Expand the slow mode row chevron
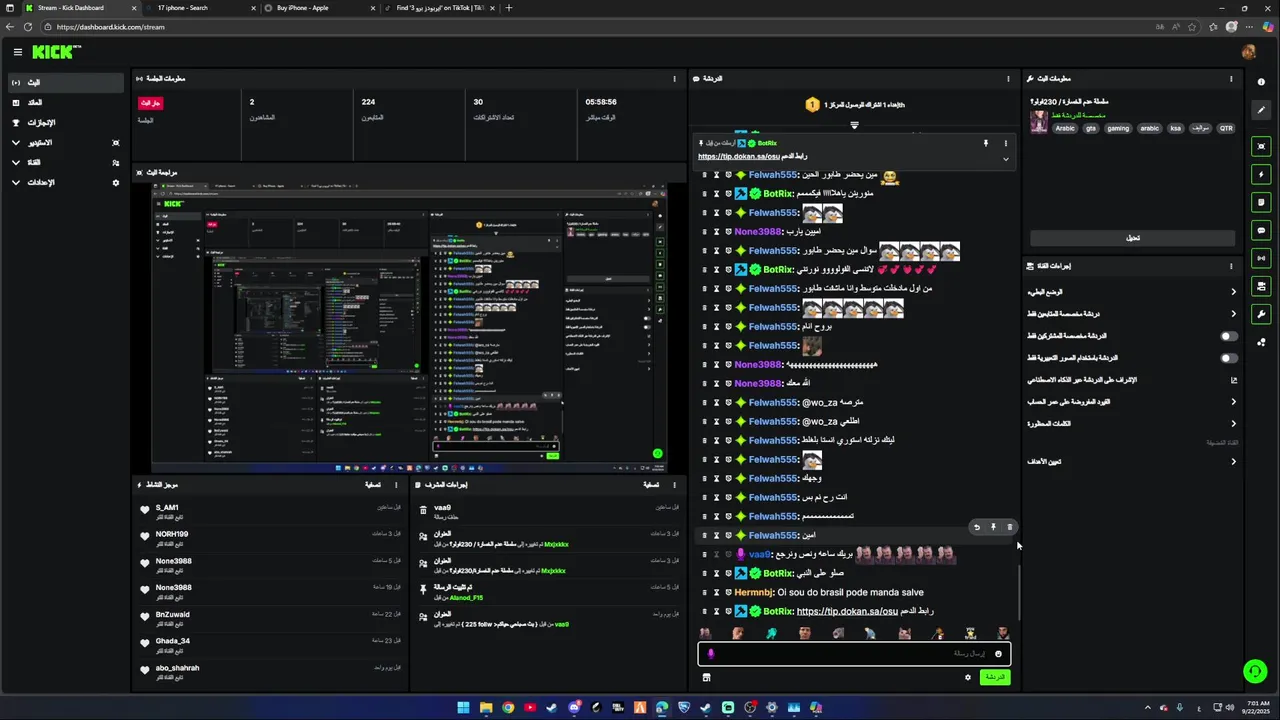Image resolution: width=1280 pixels, height=720 pixels. tap(1233, 292)
